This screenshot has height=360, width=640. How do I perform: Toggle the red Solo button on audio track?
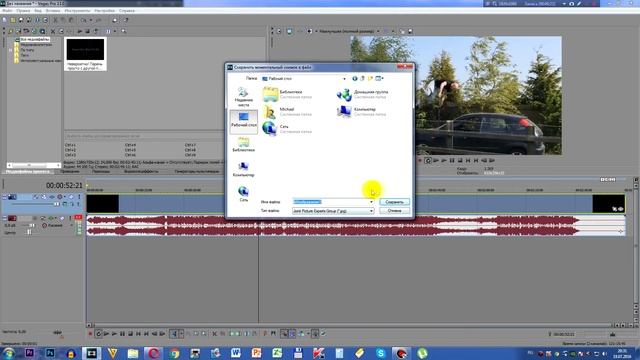78,218
